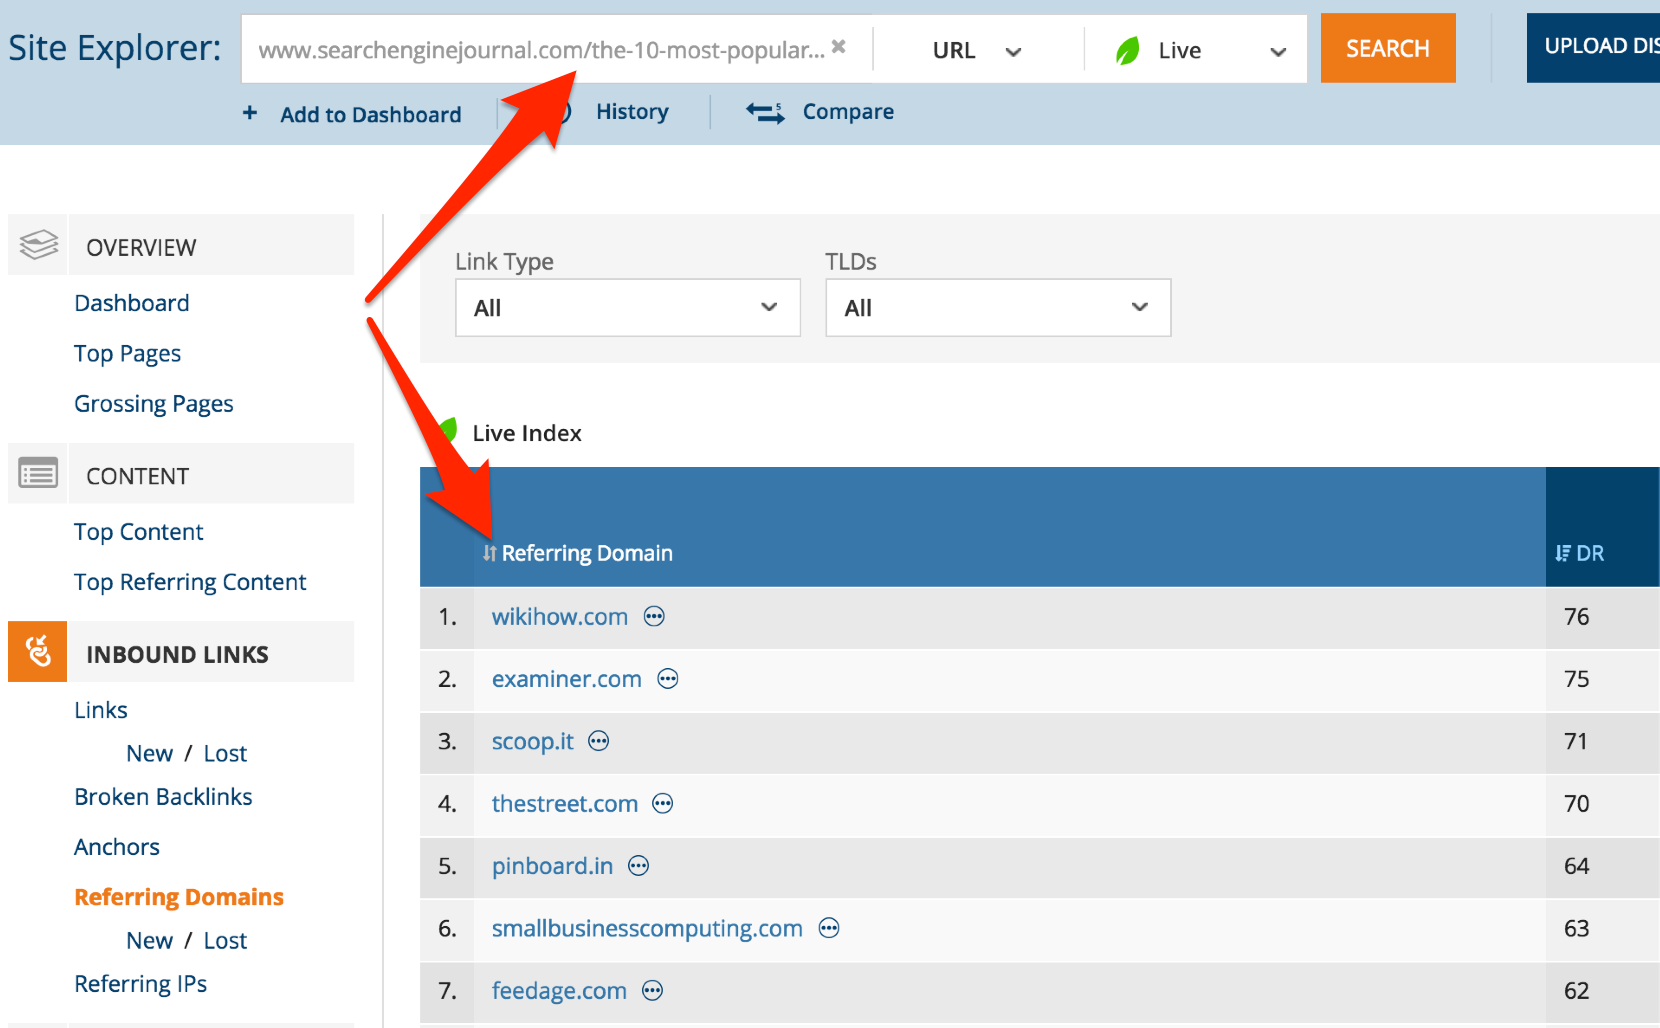Screen dimensions: 1660x1028
Task: Open Dashboard in the sidebar
Action: click(x=132, y=303)
